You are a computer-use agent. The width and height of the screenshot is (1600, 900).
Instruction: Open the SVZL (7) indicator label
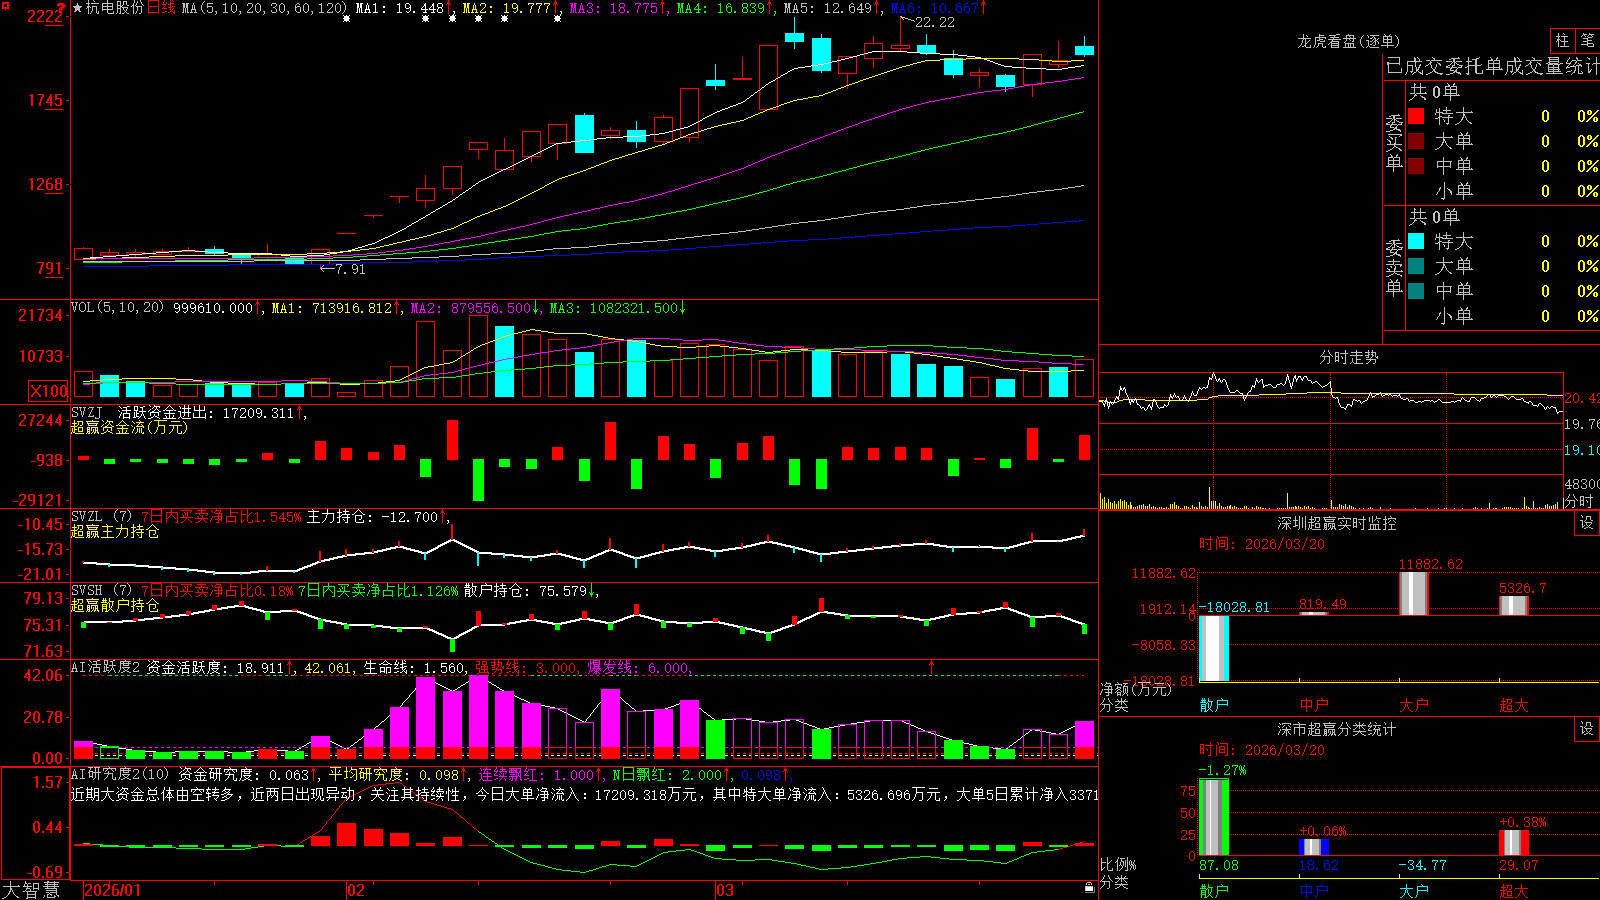click(x=101, y=517)
